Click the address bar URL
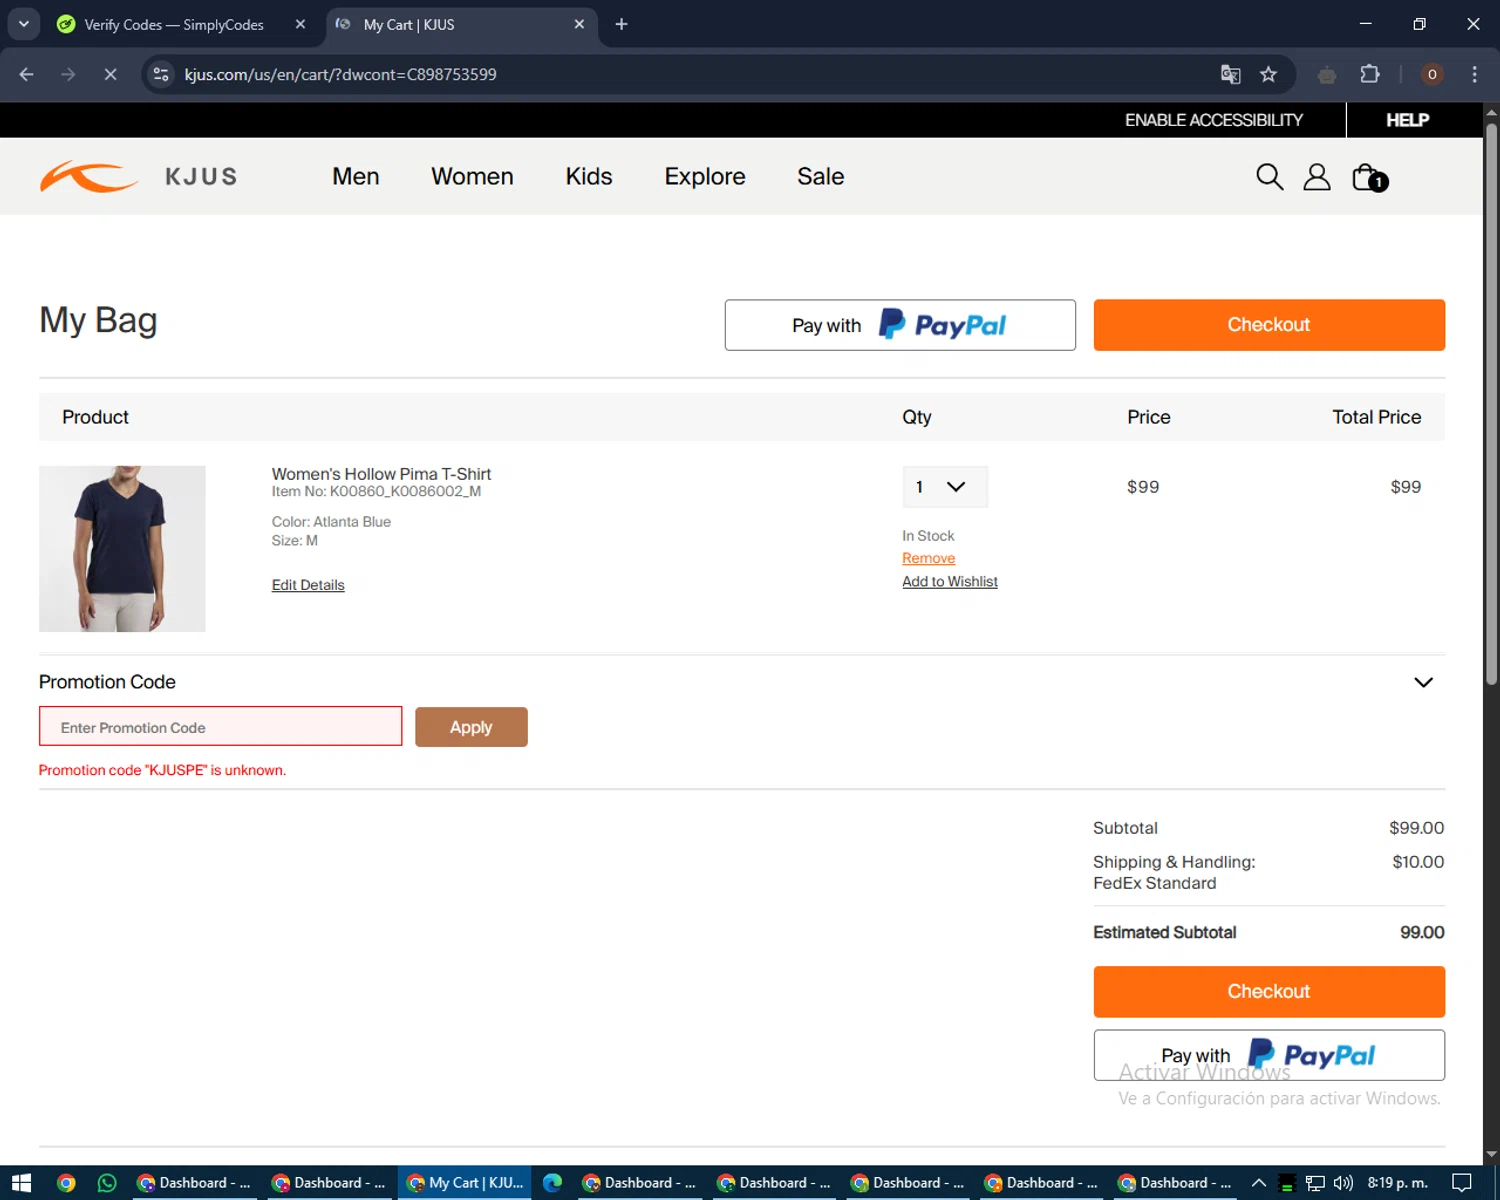The height and width of the screenshot is (1200, 1500). (340, 74)
